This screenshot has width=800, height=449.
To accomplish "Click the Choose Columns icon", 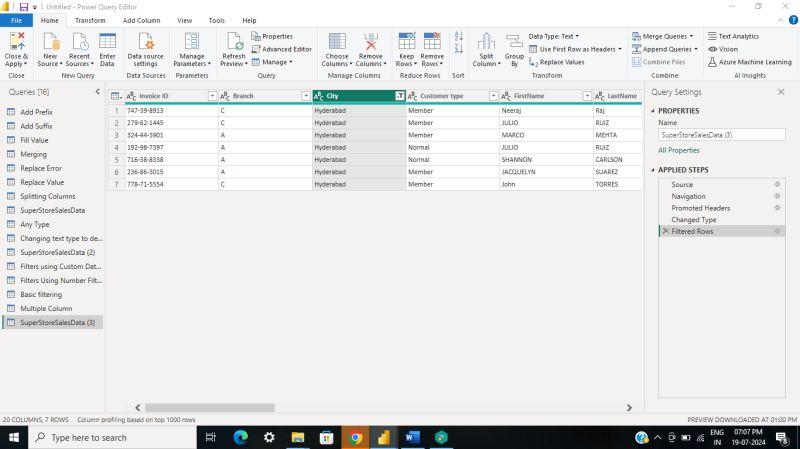I will [338, 42].
